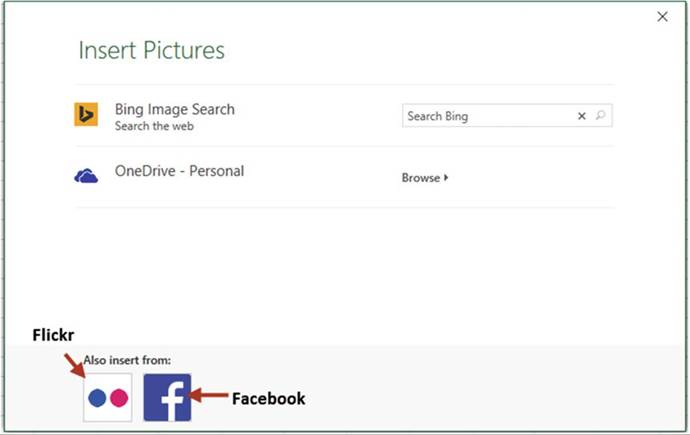Close the Insert Pictures dialog
The width and height of the screenshot is (690, 435).
[x=661, y=16]
